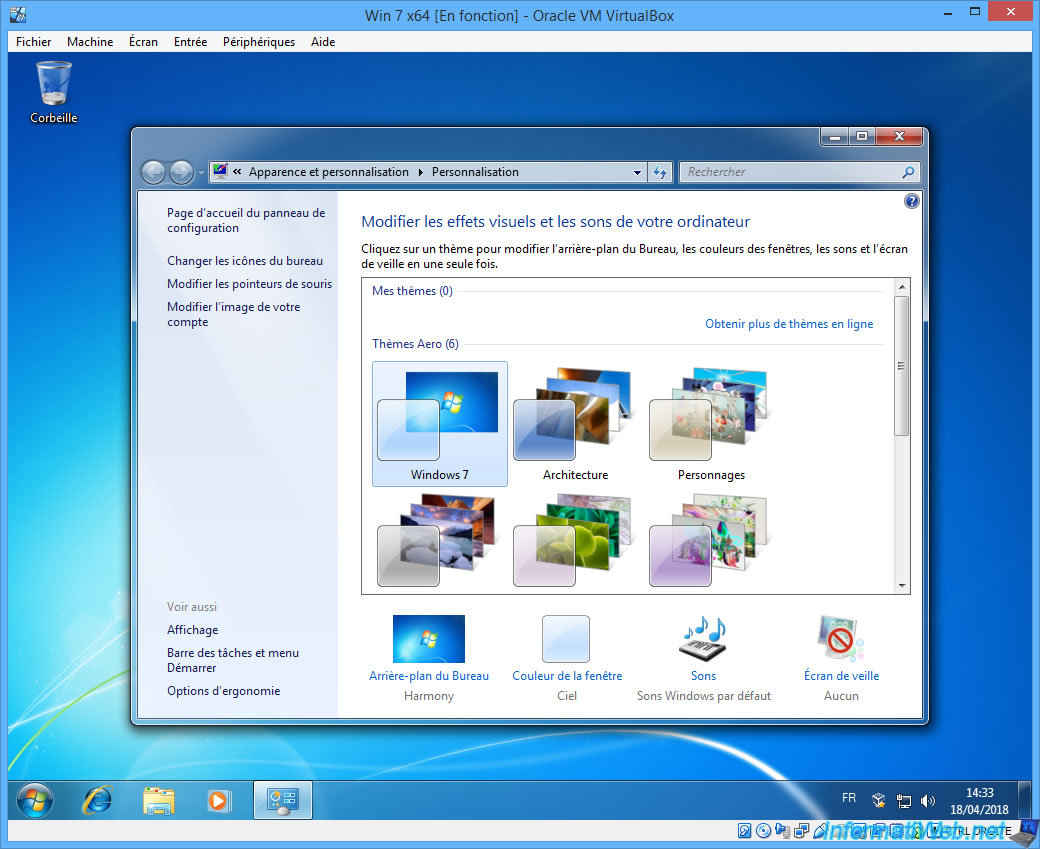This screenshot has height=849, width=1040.
Task: Click the theme list scrollbar thumb
Action: (901, 366)
